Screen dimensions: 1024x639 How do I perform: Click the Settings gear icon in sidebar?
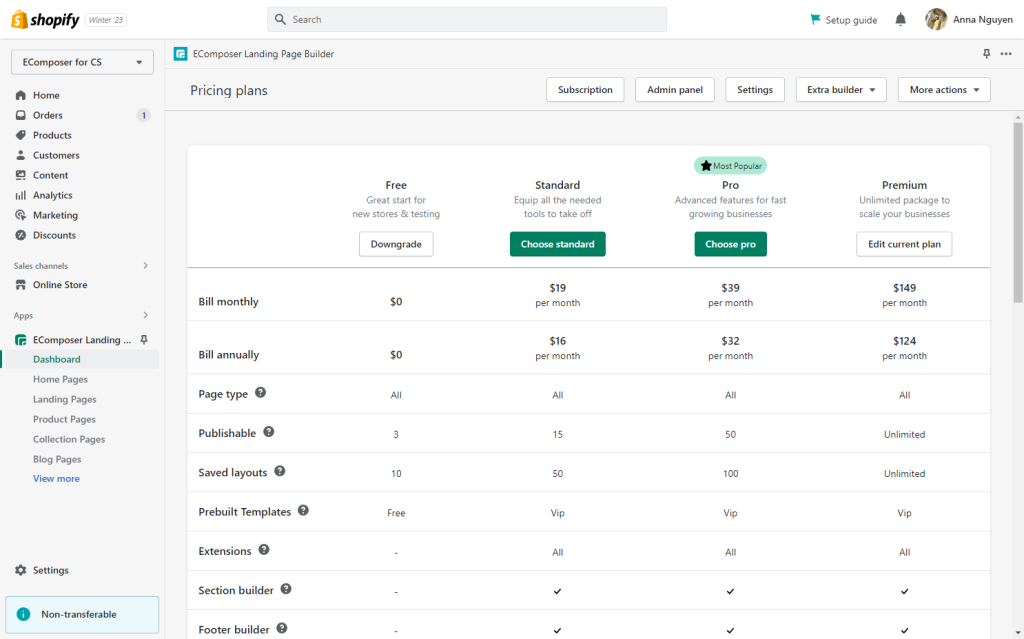[21, 570]
